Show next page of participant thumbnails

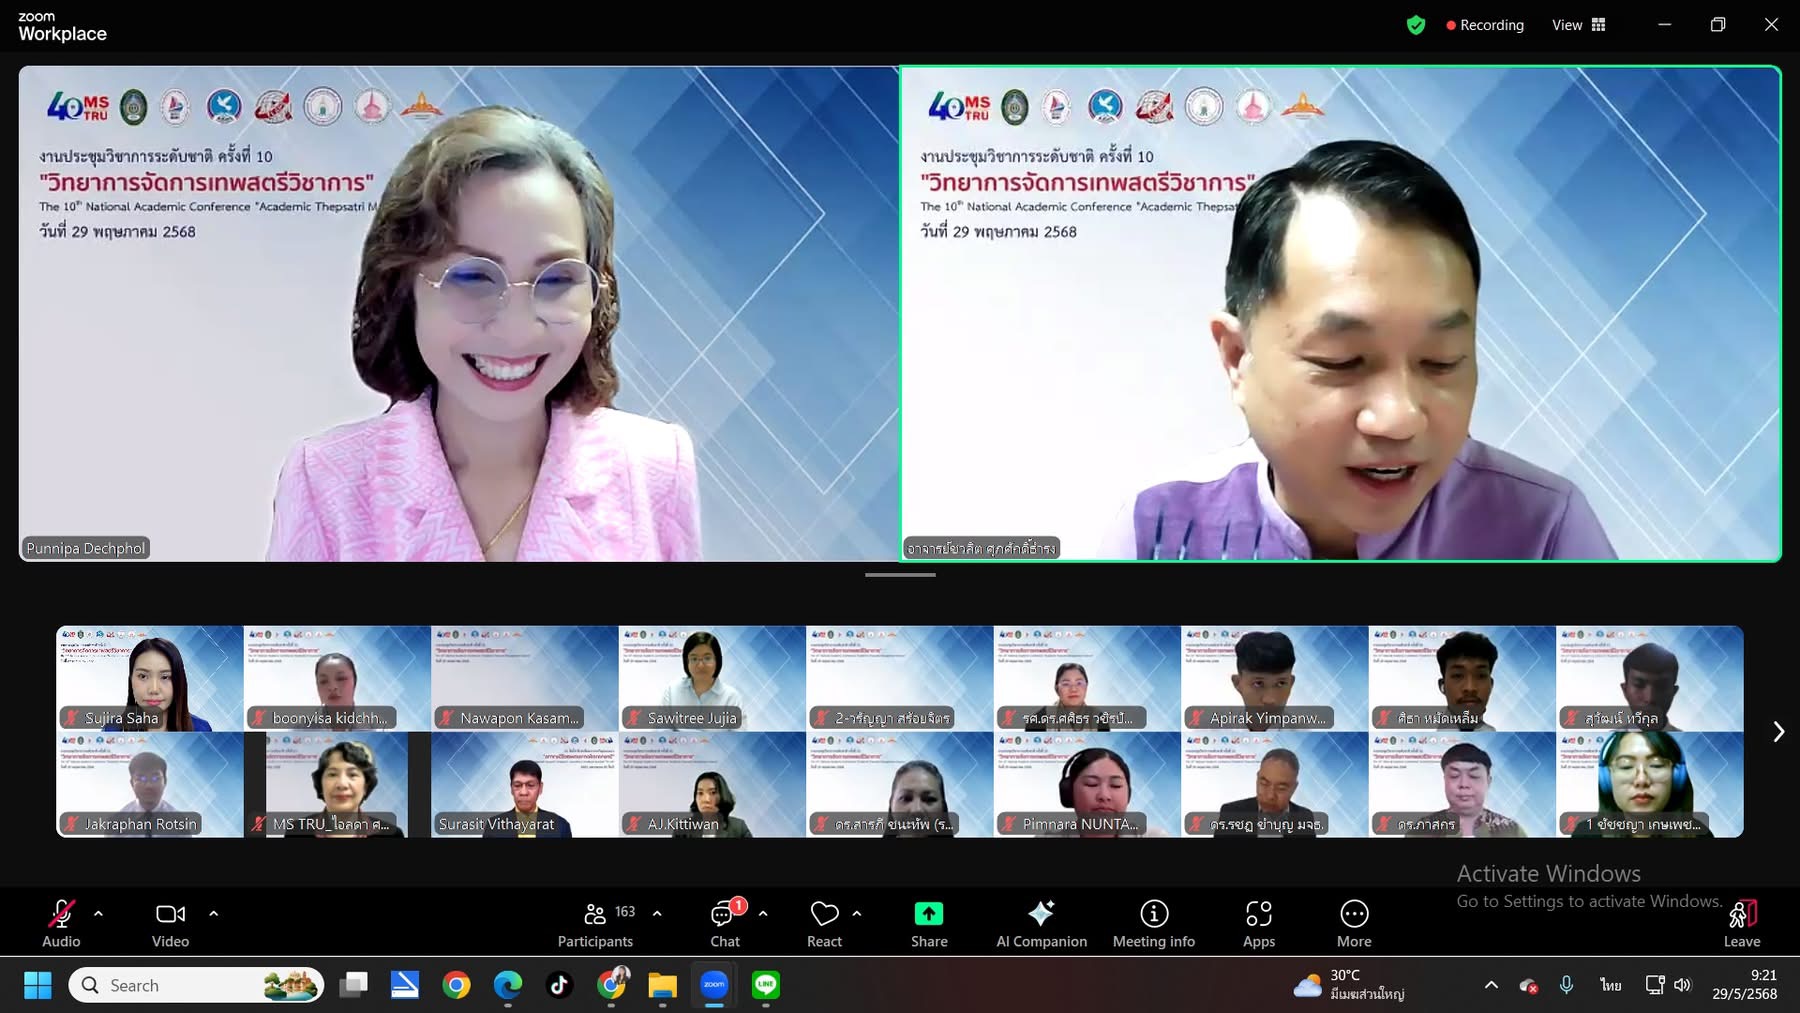[1778, 732]
